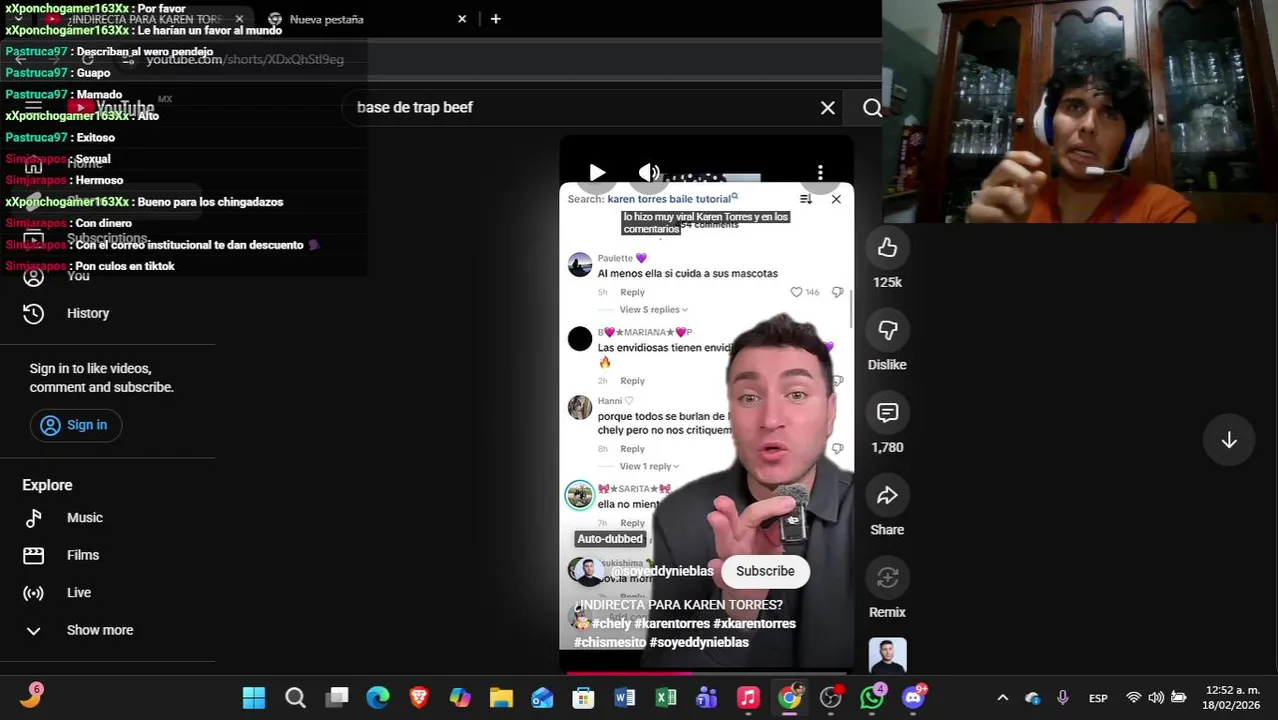Mute the short's volume speaker icon

pyautogui.click(x=649, y=173)
